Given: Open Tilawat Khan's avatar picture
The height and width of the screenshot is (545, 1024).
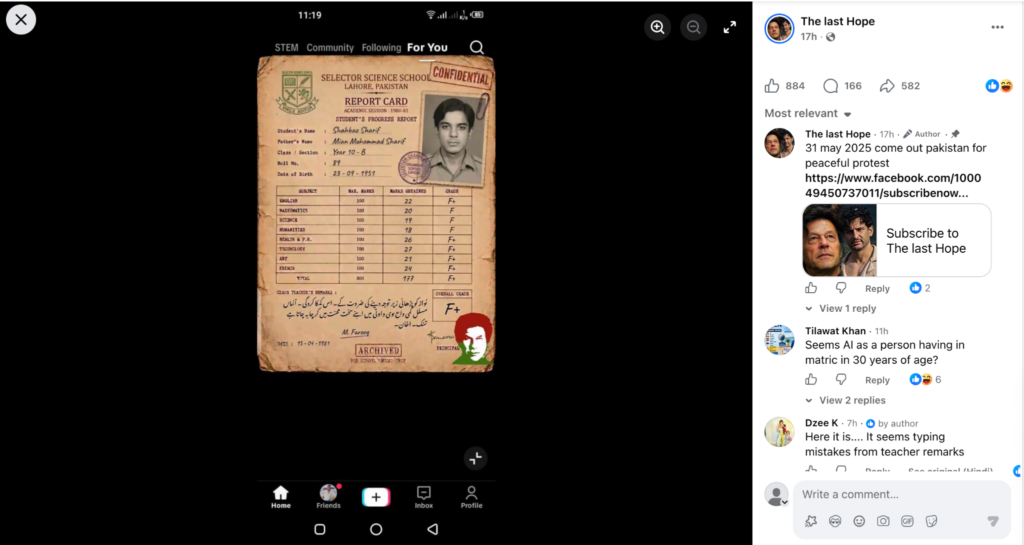Looking at the screenshot, I should coord(779,339).
